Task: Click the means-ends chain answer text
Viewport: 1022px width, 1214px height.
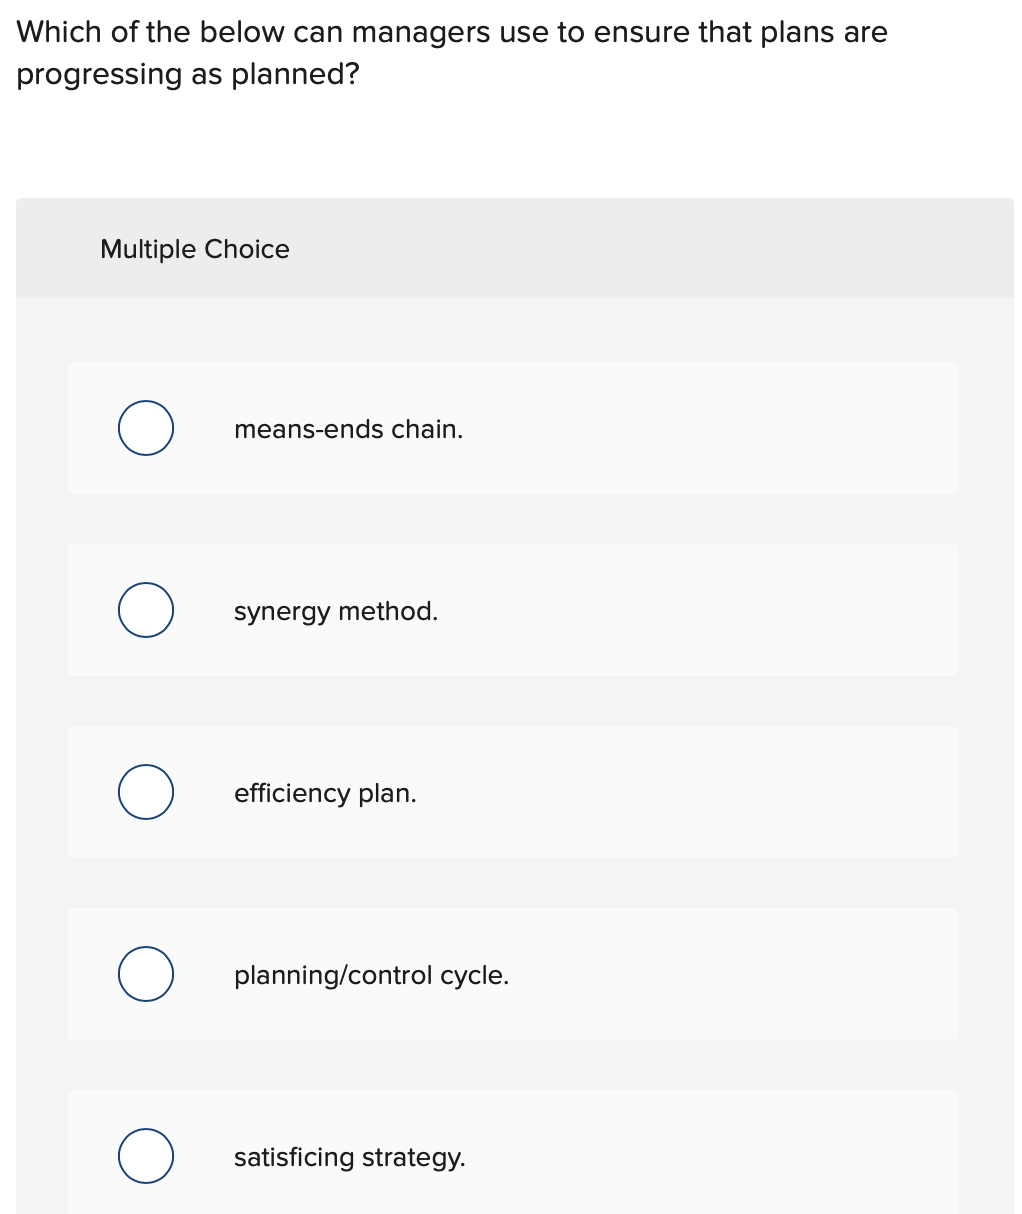Action: [348, 429]
